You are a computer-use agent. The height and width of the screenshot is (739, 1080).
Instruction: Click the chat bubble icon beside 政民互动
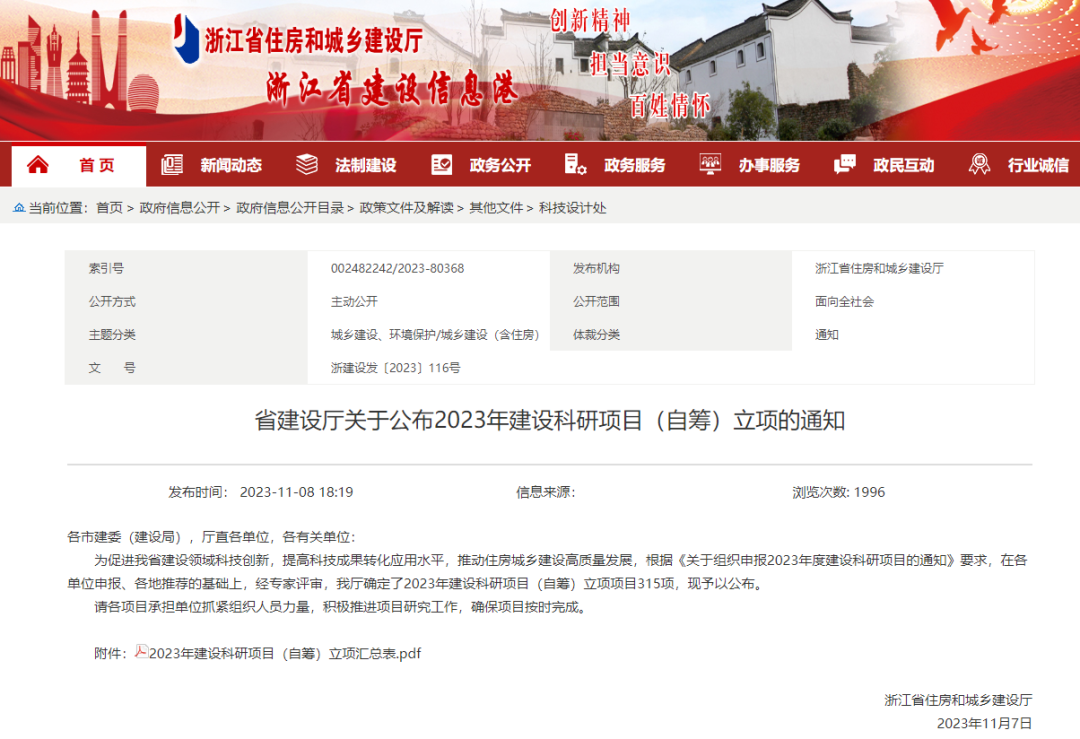click(845, 165)
